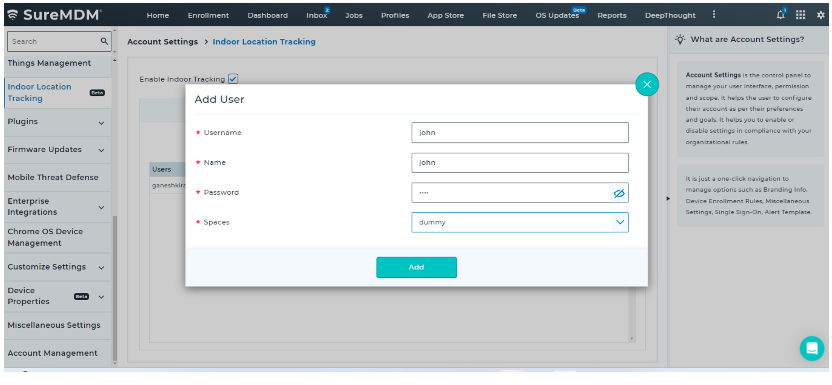Open the chat support bubble
Screen dimensions: 832x385
812,348
